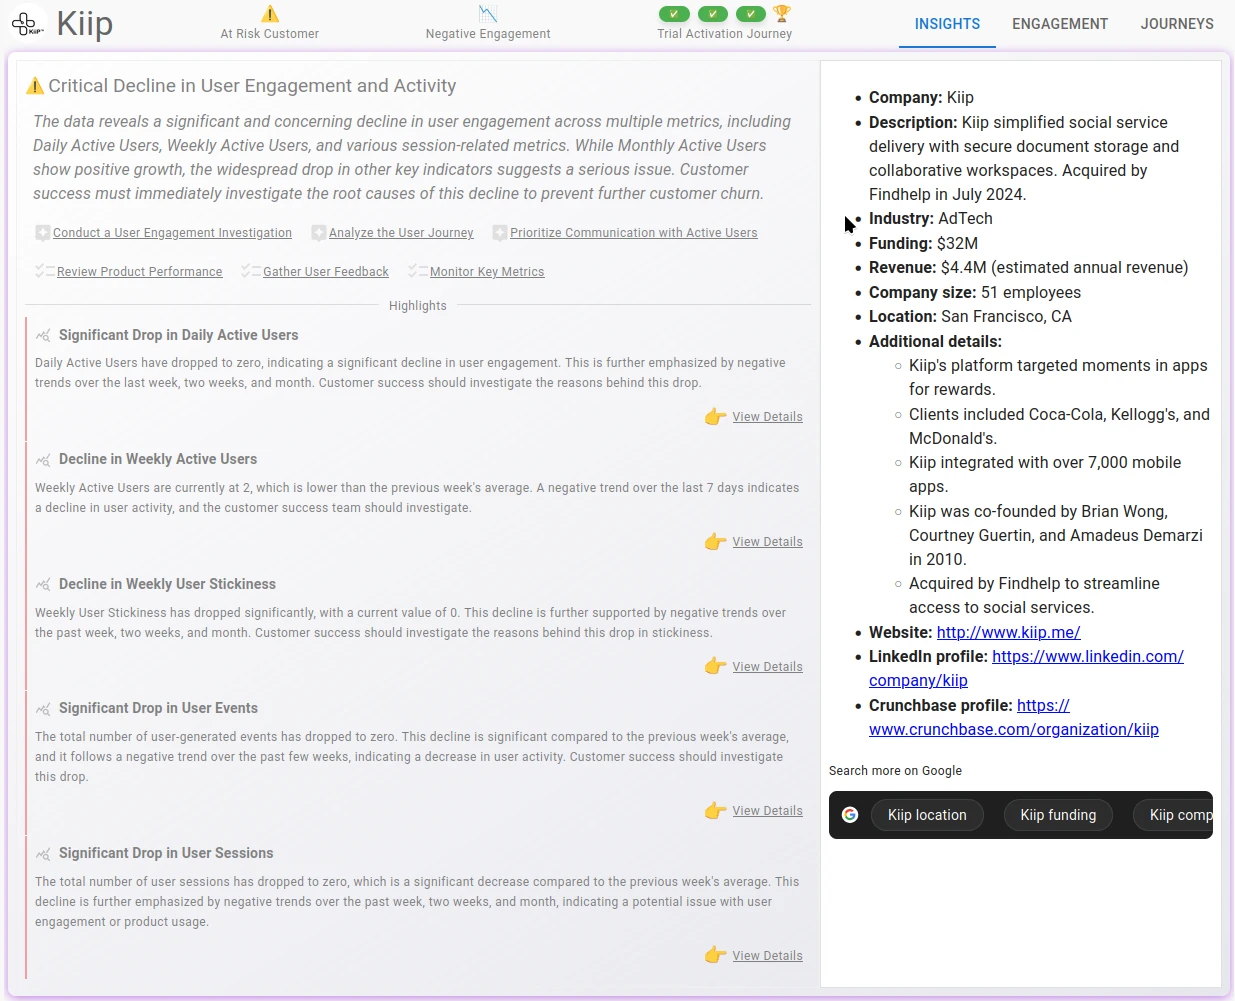Click trend icon beside Significant Drop in Daily Active Users
1235x1001 pixels.
pyautogui.click(x=43, y=336)
